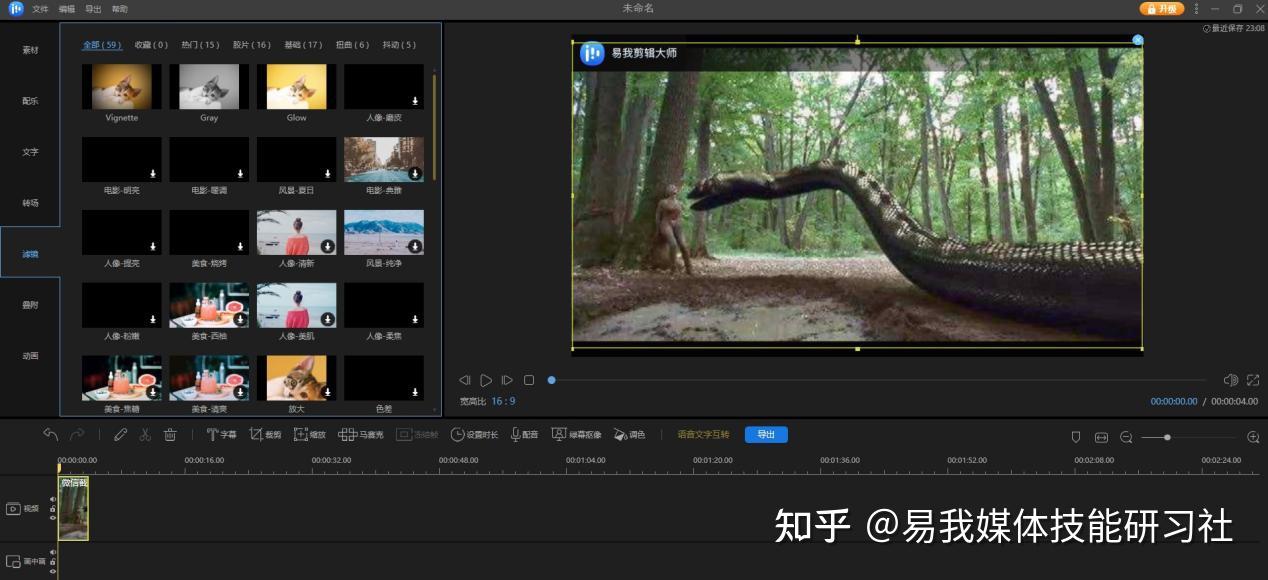Download the 电影-典雅 filter
Image resolution: width=1268 pixels, height=580 pixels.
(x=415, y=174)
